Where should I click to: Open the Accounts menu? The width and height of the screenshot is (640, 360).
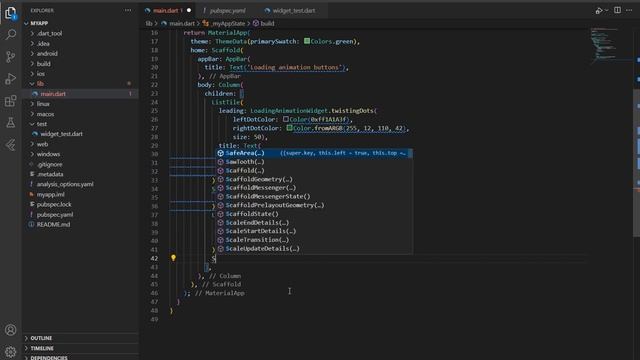[x=11, y=330]
